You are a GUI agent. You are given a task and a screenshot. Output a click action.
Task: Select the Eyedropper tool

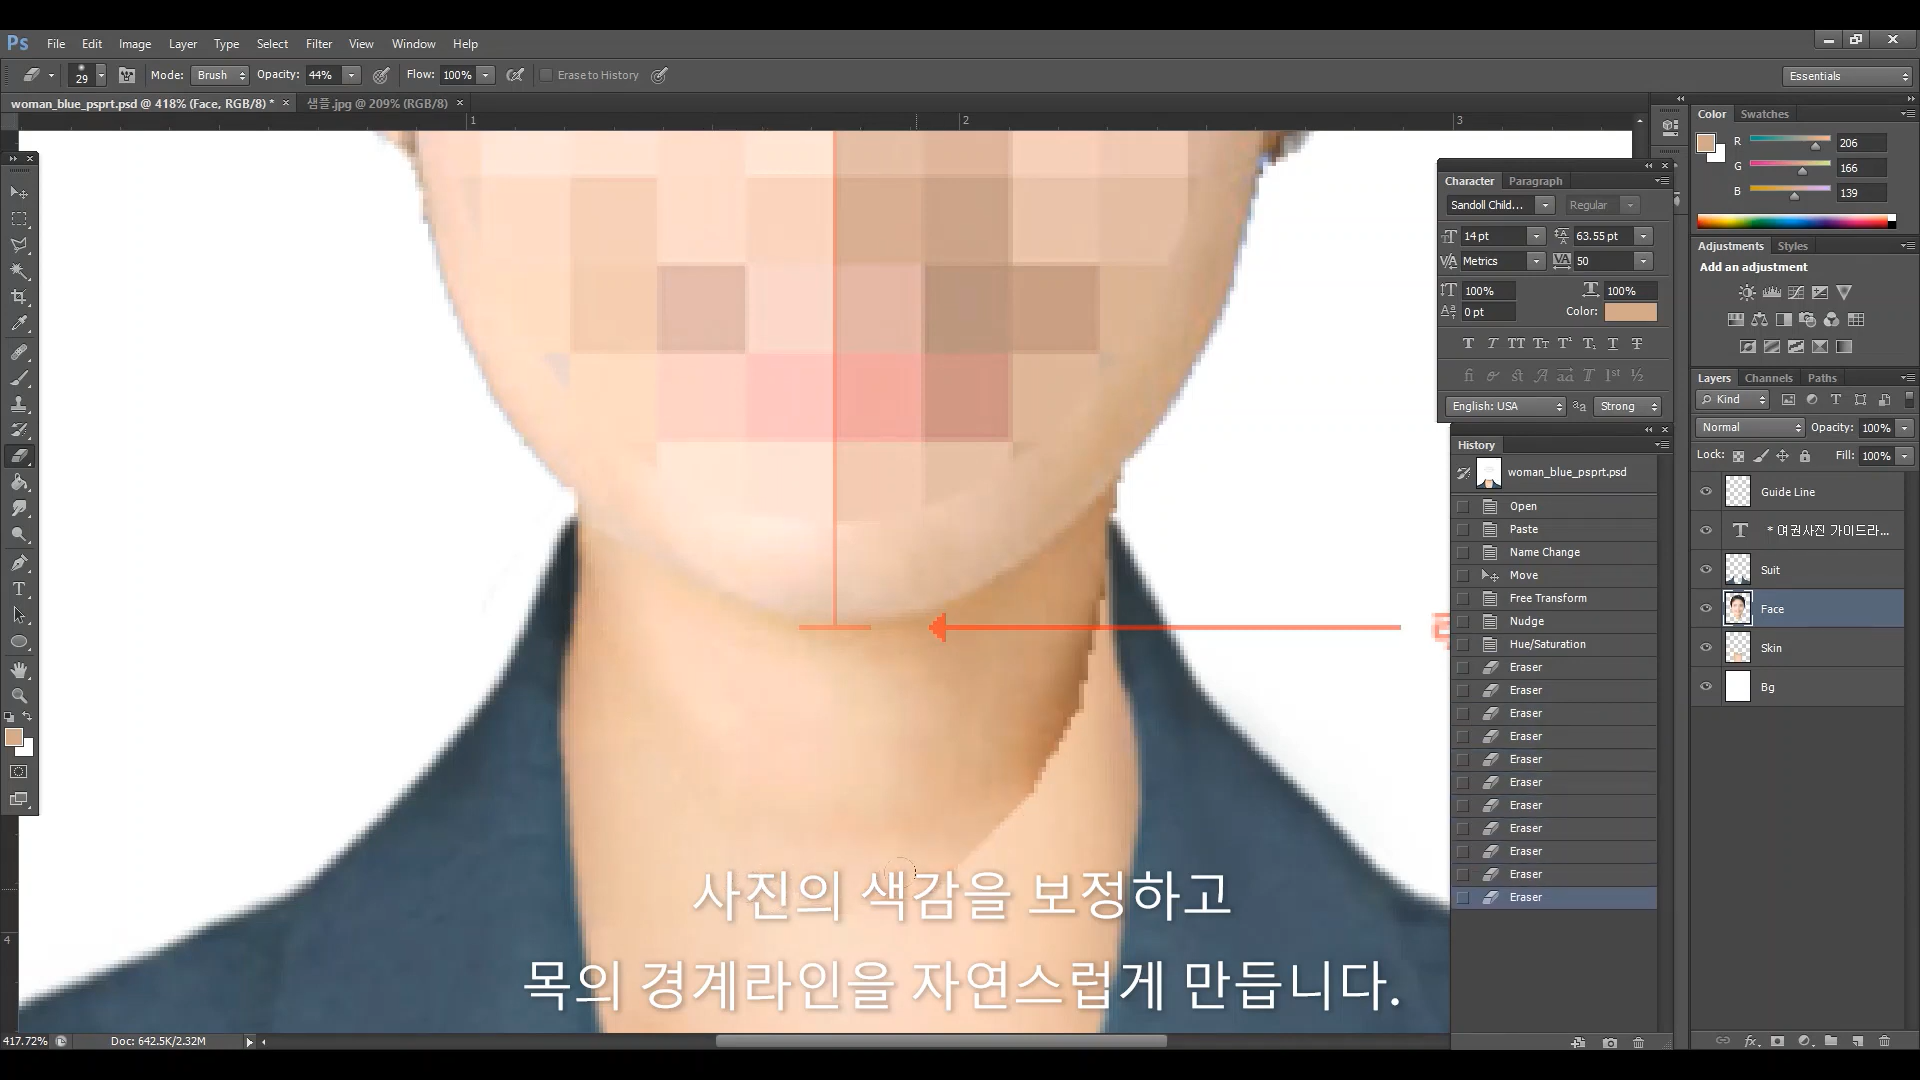click(x=19, y=323)
